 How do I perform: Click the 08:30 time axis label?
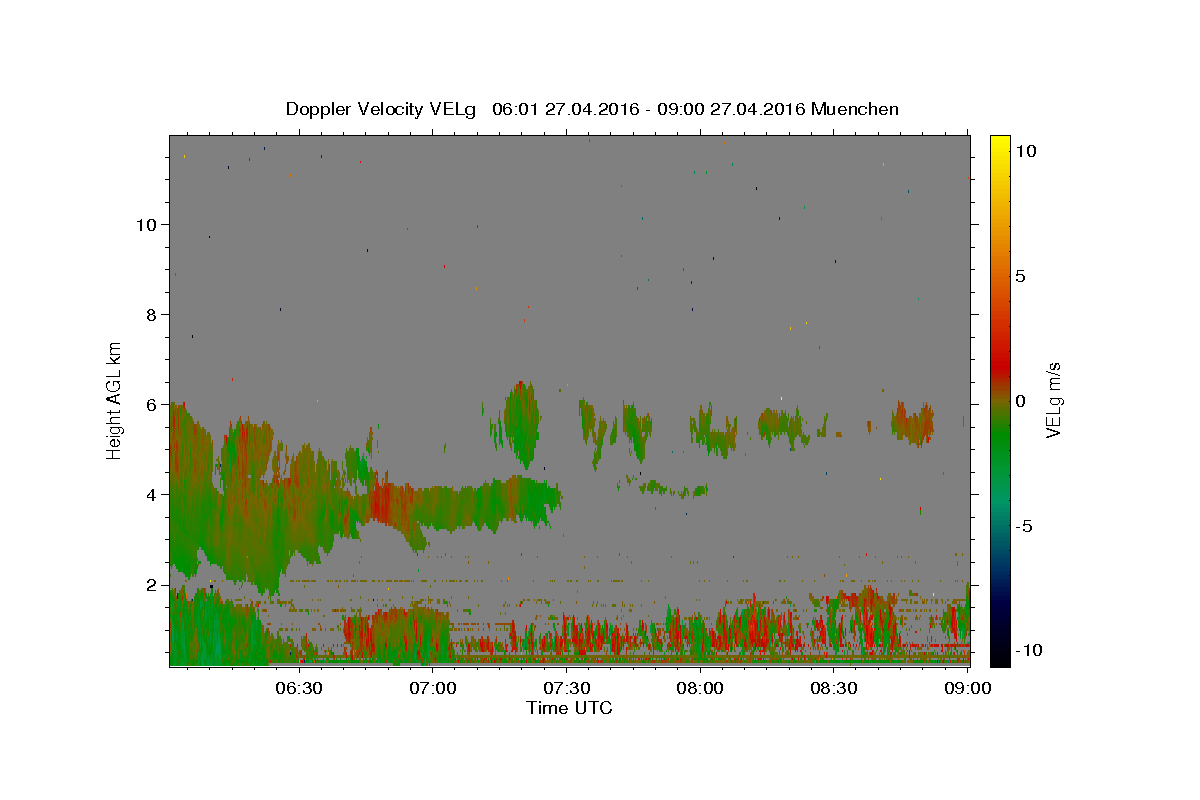835,688
